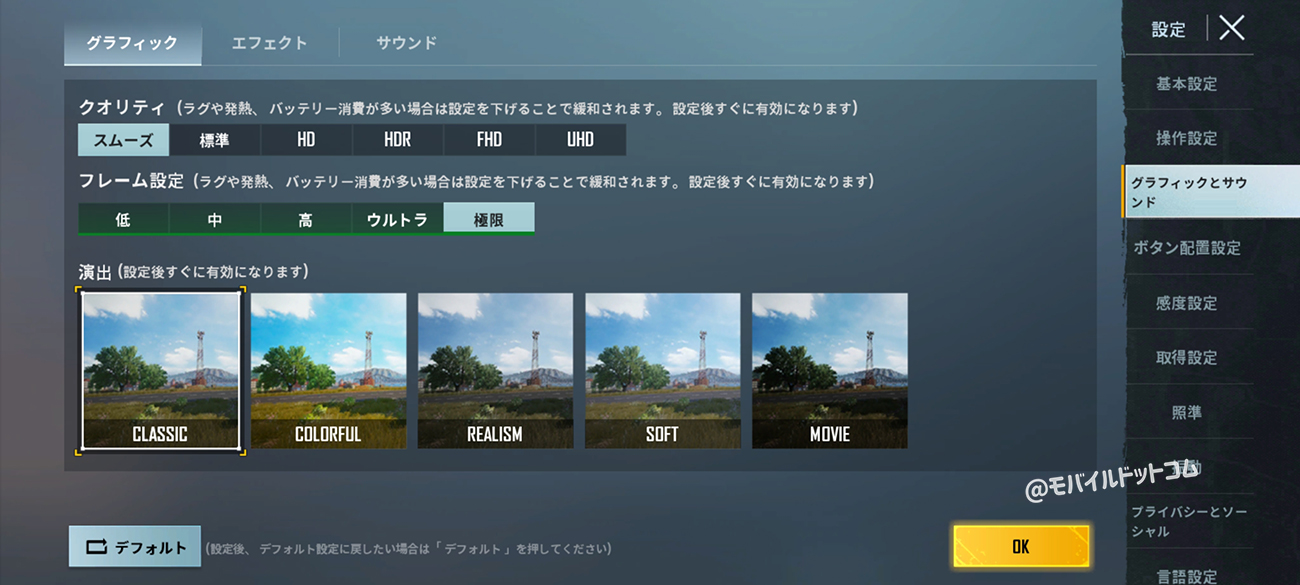1300x585 pixels.
Task: Select the ウルトラ frame setting
Action: pos(397,219)
